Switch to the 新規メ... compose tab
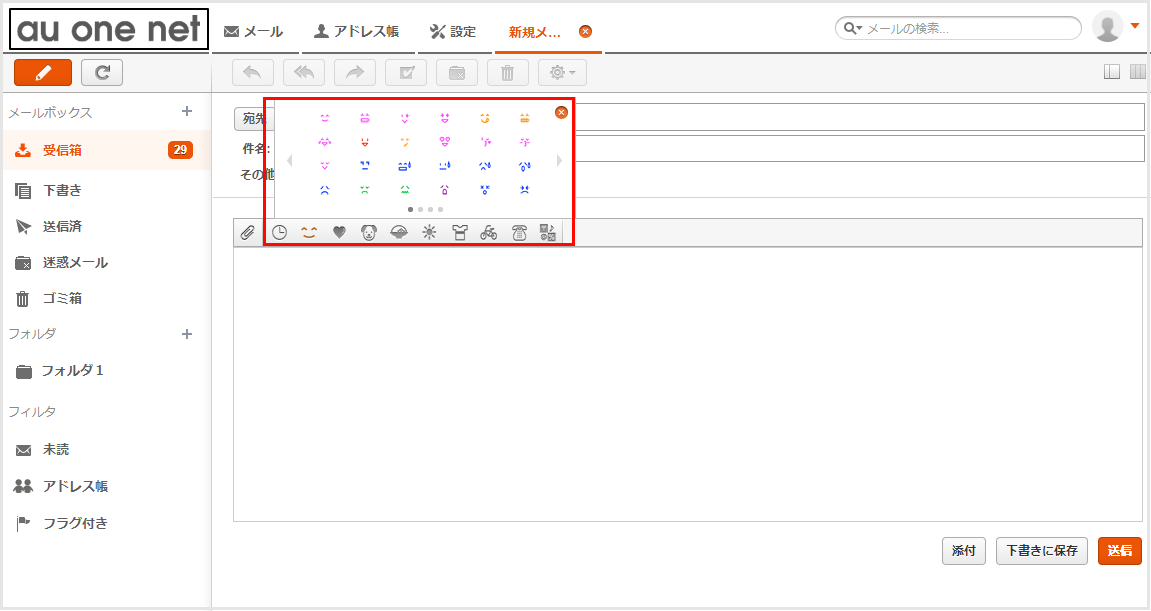The width and height of the screenshot is (1151, 611). click(534, 32)
